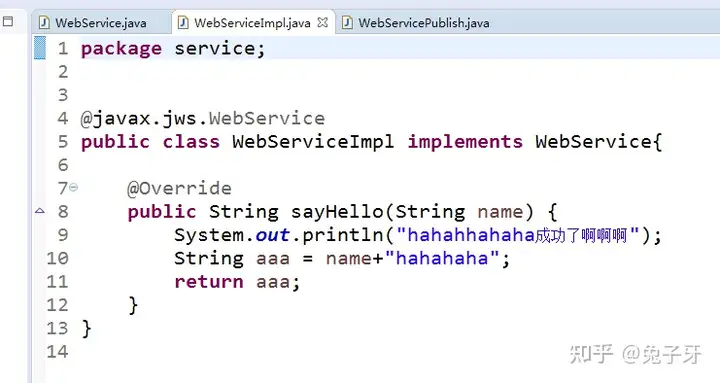Click the Java file icon on WebService.java tab
Image resolution: width=720 pixels, height=383 pixels.
[x=44, y=23]
